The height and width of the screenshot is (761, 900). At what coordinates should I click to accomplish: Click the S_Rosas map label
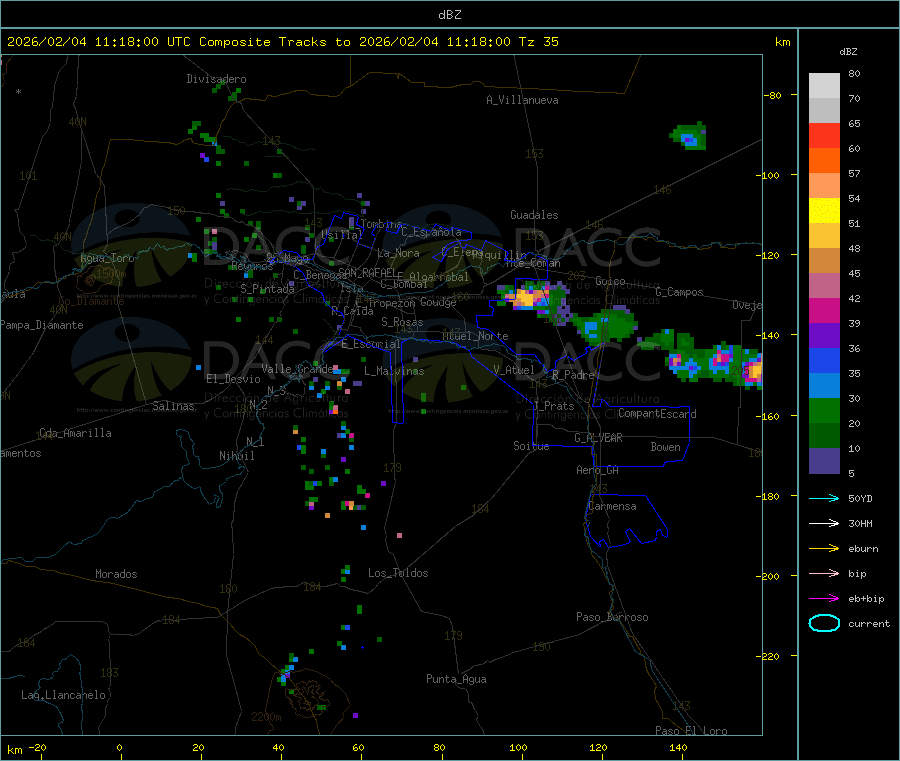pos(402,322)
